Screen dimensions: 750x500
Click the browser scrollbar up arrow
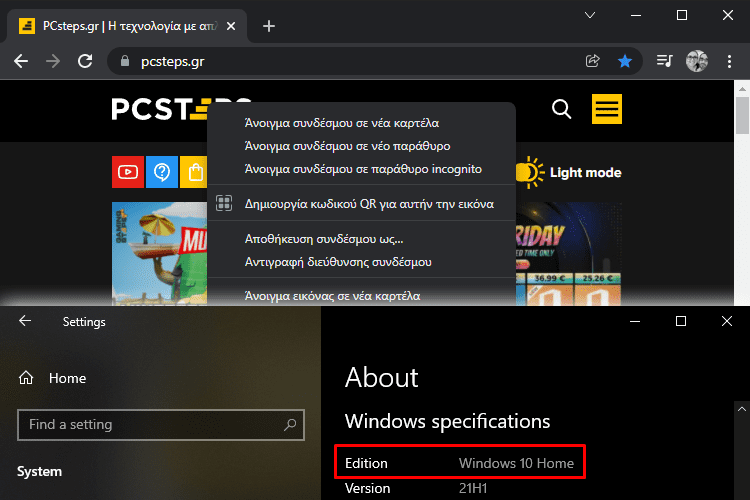pos(742,89)
